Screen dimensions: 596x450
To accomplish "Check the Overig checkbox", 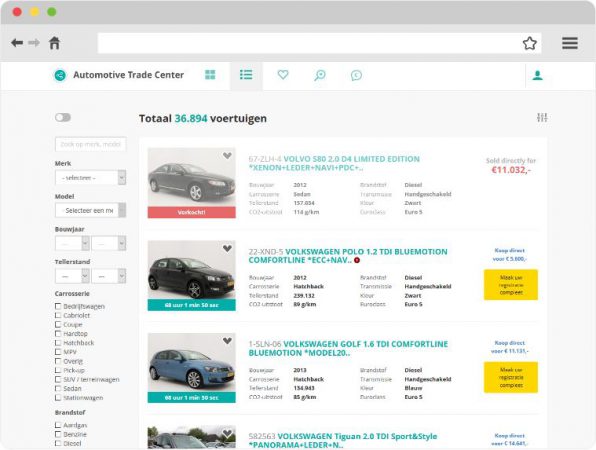I will (x=58, y=361).
